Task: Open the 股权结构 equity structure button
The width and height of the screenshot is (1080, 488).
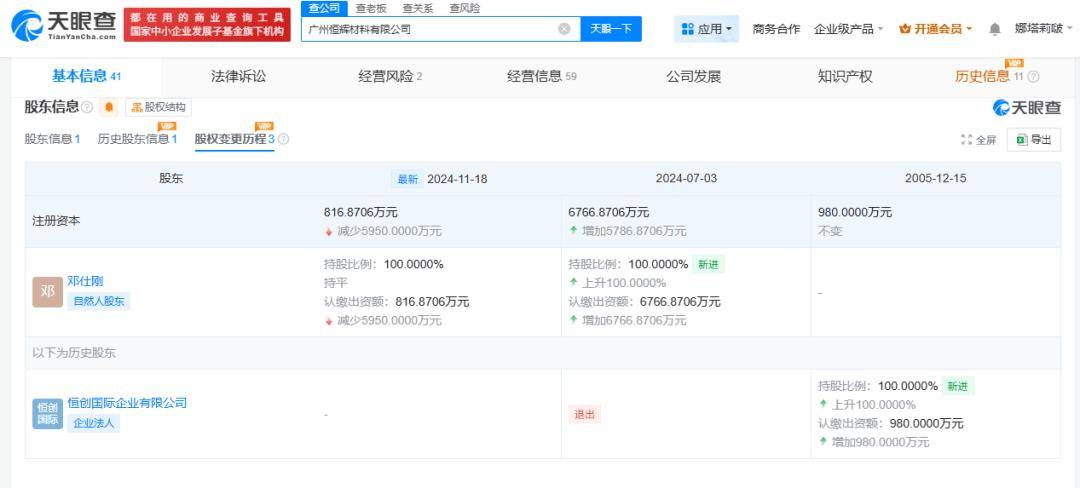Action: (158, 107)
